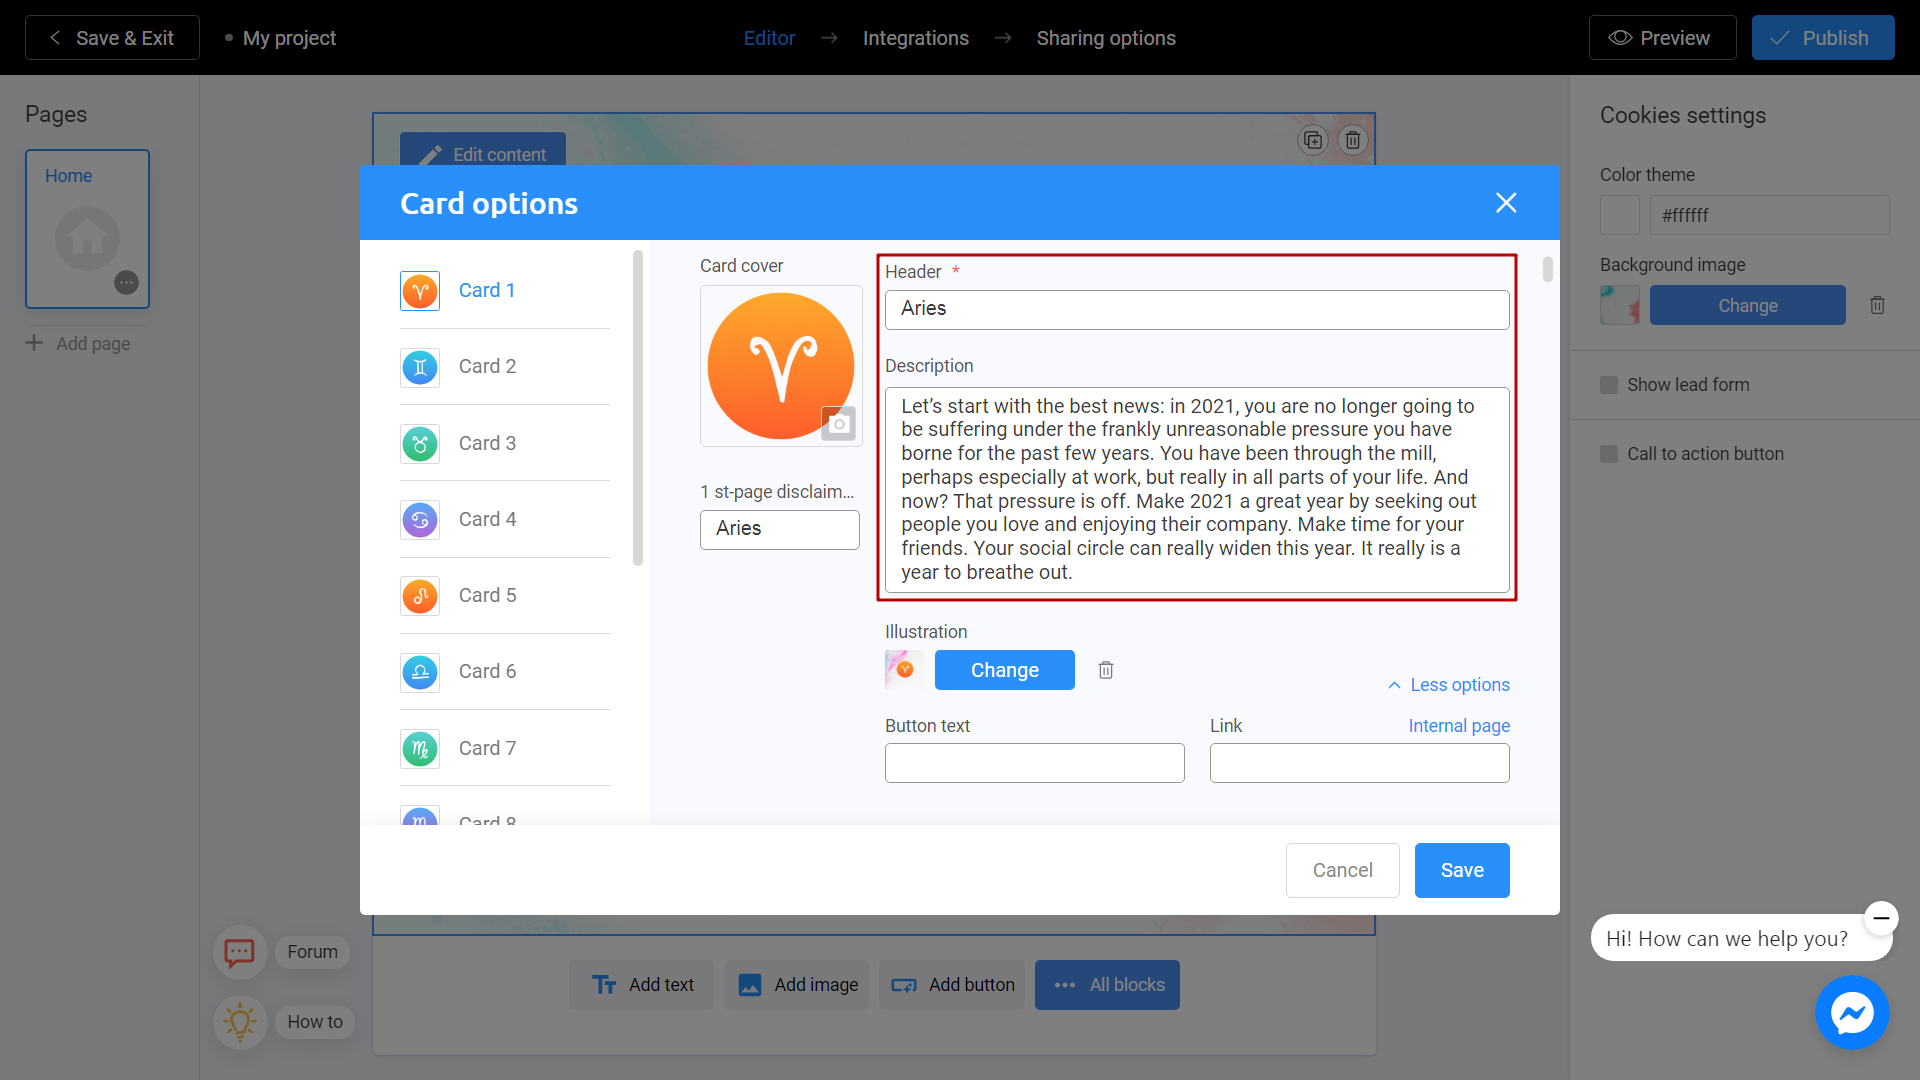Screen dimensions: 1920x1080
Task: Click the Virgo zodiac icon for Card 7
Action: [419, 748]
